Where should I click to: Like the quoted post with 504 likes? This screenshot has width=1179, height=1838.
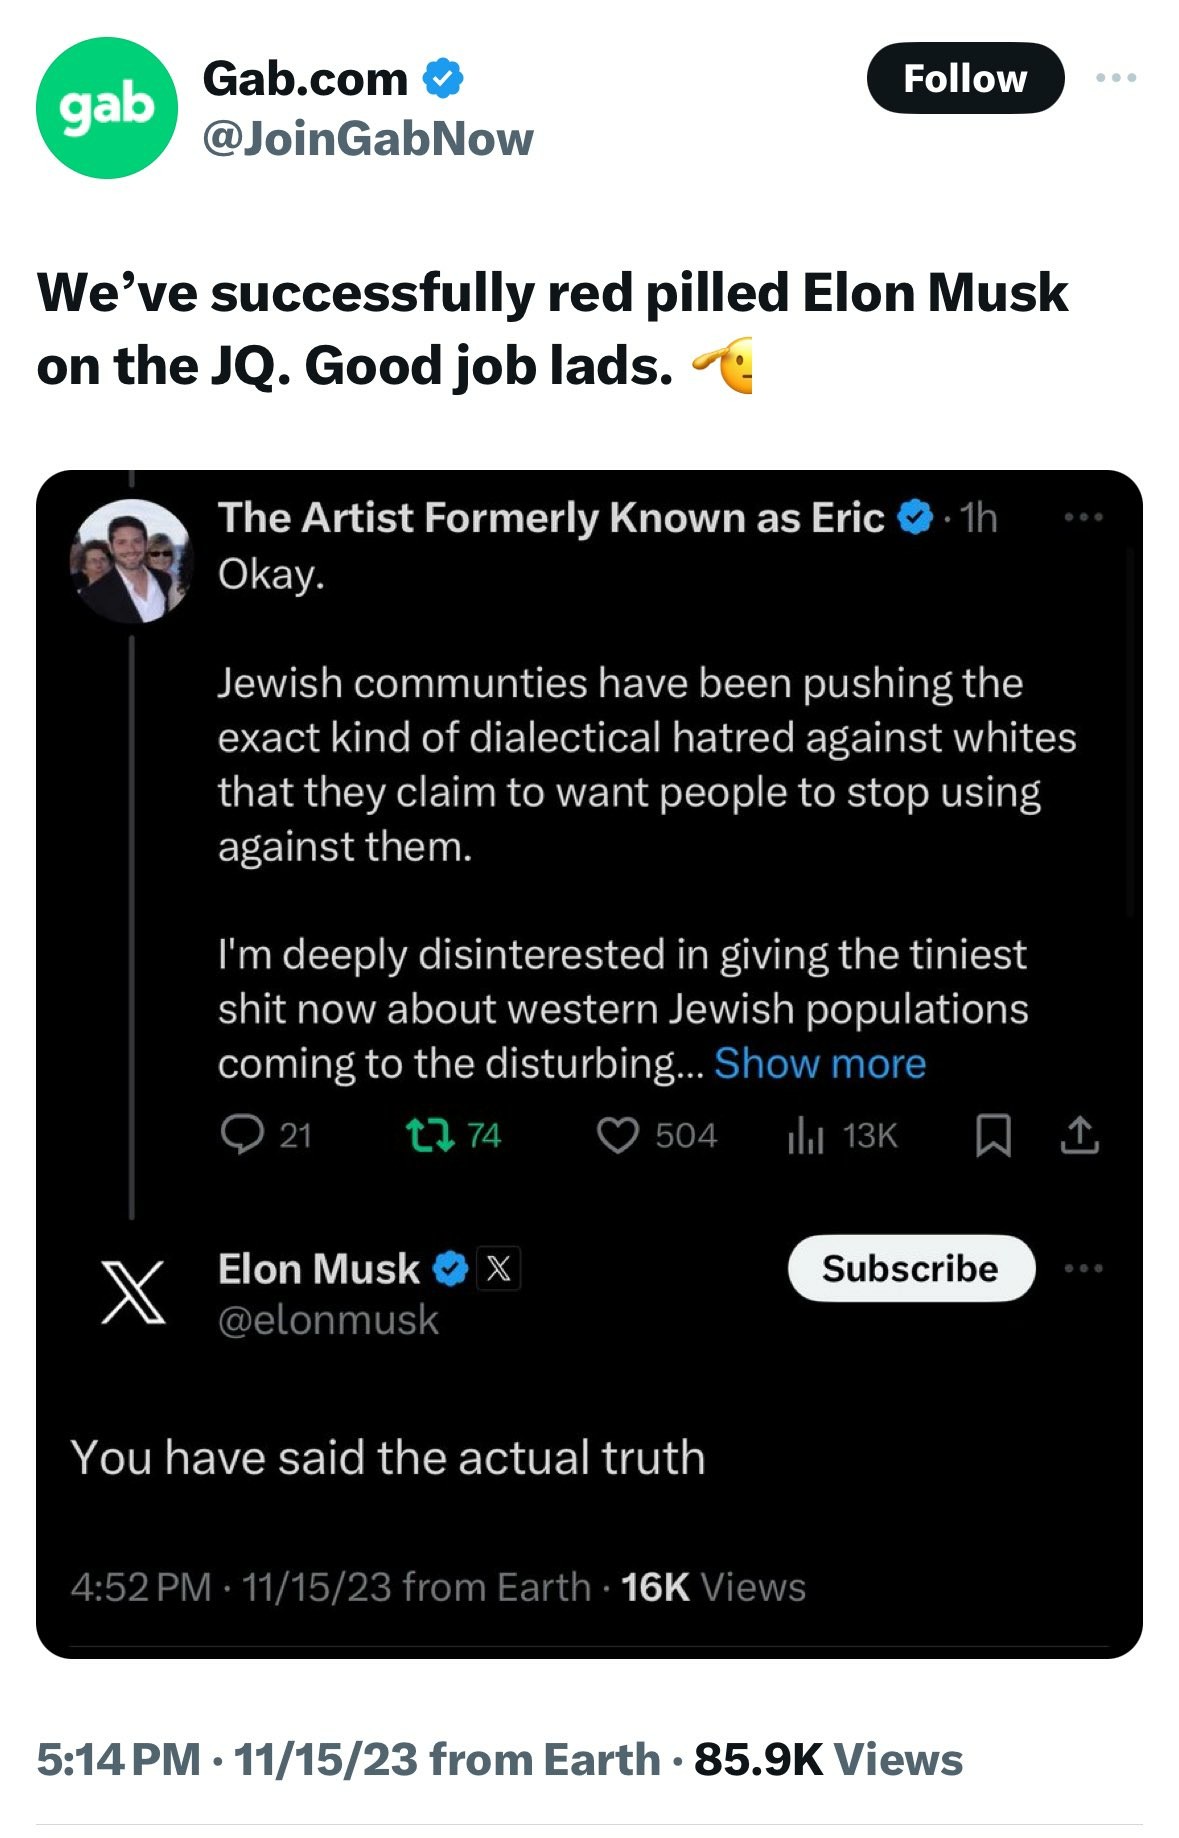(617, 1135)
